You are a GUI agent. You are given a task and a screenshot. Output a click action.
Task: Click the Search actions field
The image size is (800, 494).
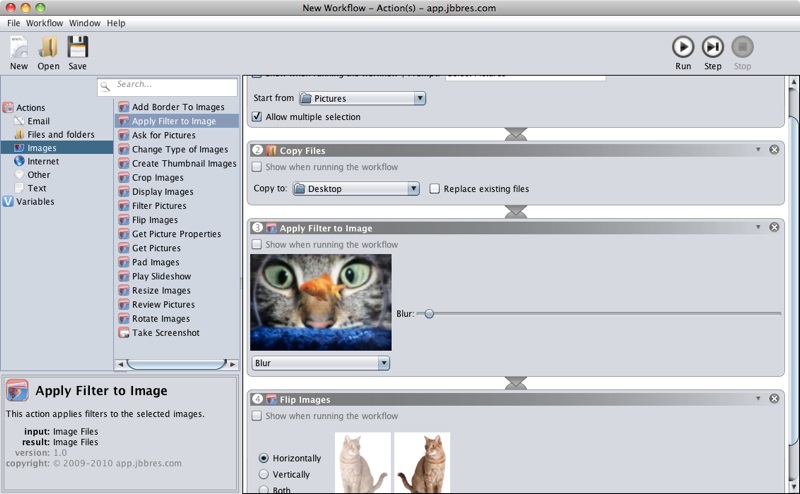[165, 85]
